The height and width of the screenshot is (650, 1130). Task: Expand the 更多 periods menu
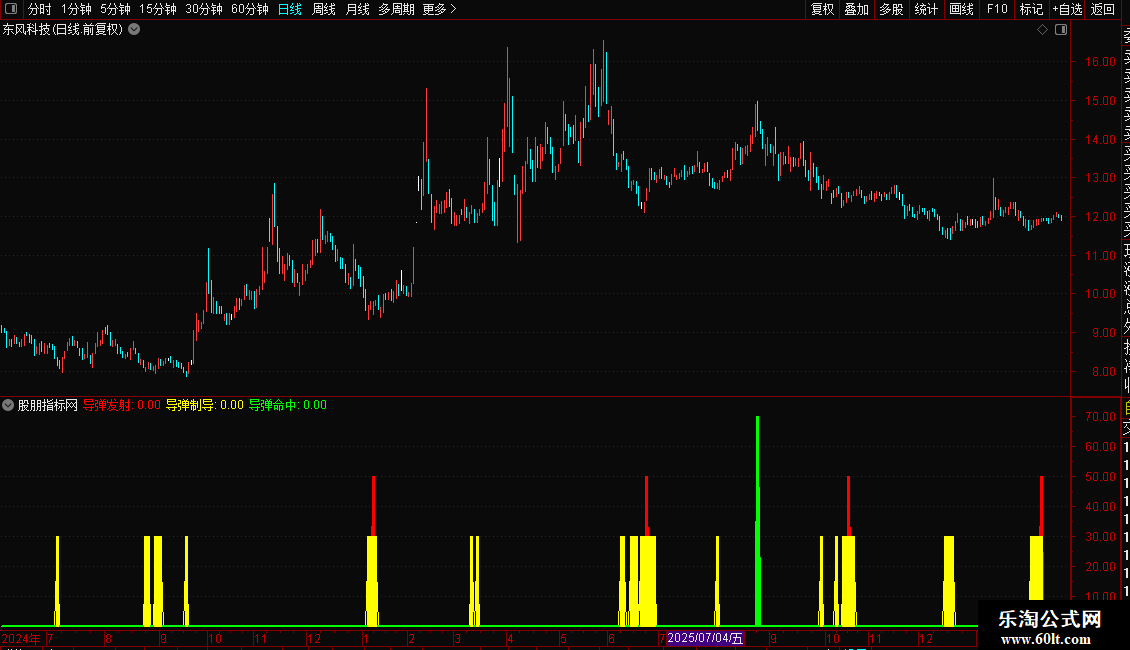click(x=439, y=9)
